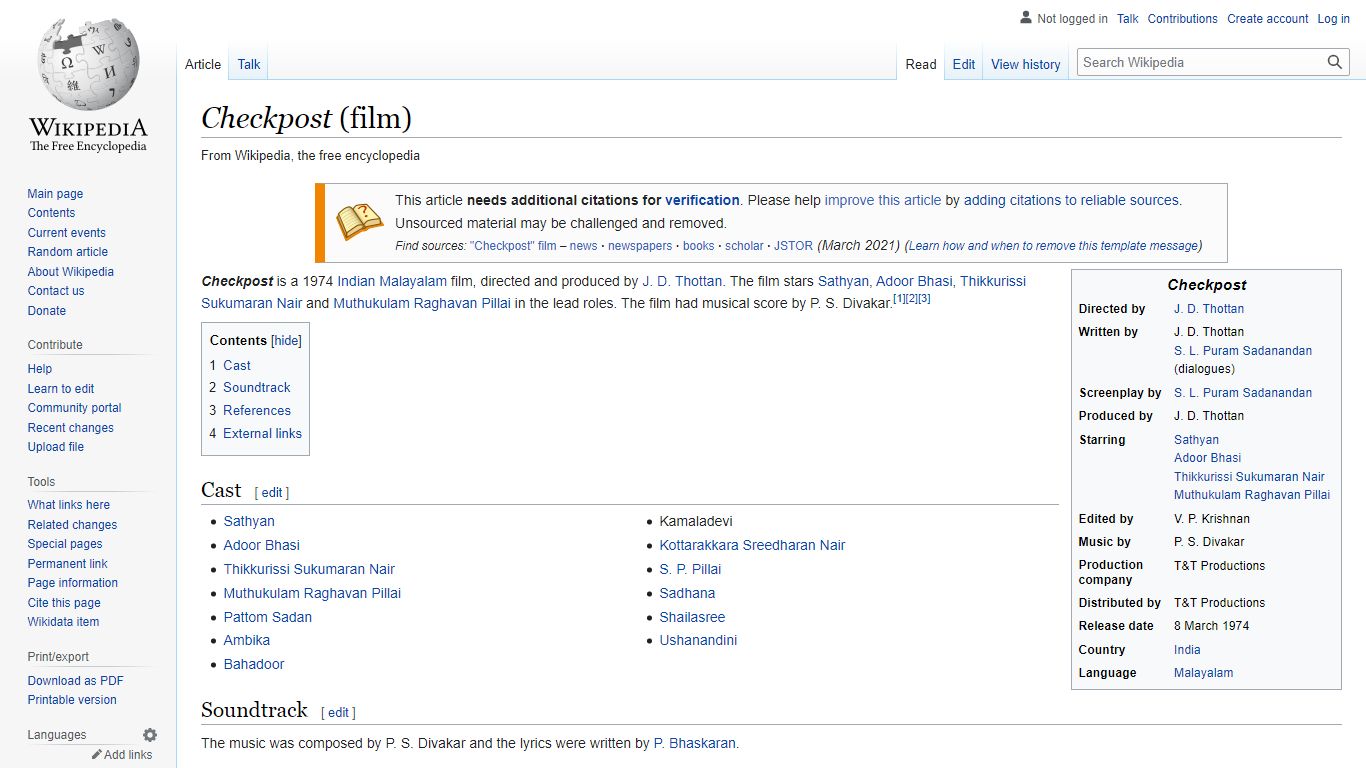
Task: Open Page information link
Action: coord(73,583)
